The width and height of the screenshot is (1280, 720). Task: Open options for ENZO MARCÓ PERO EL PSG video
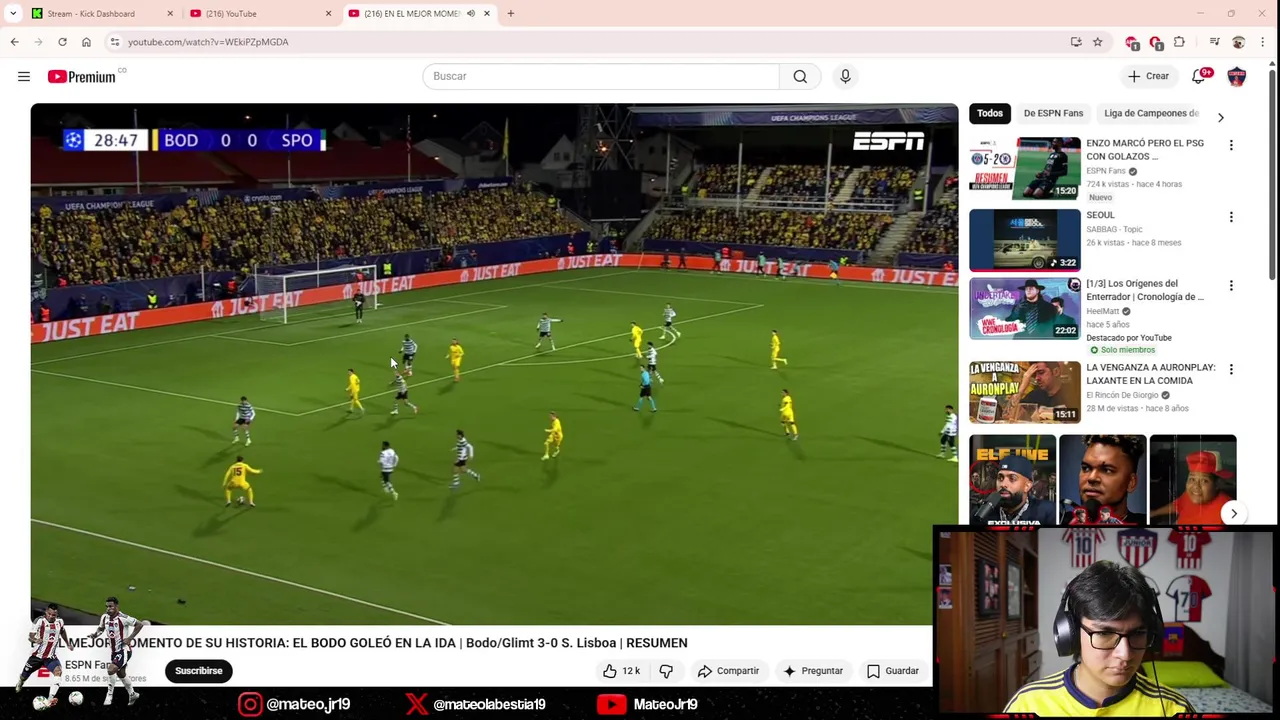coord(1231,145)
